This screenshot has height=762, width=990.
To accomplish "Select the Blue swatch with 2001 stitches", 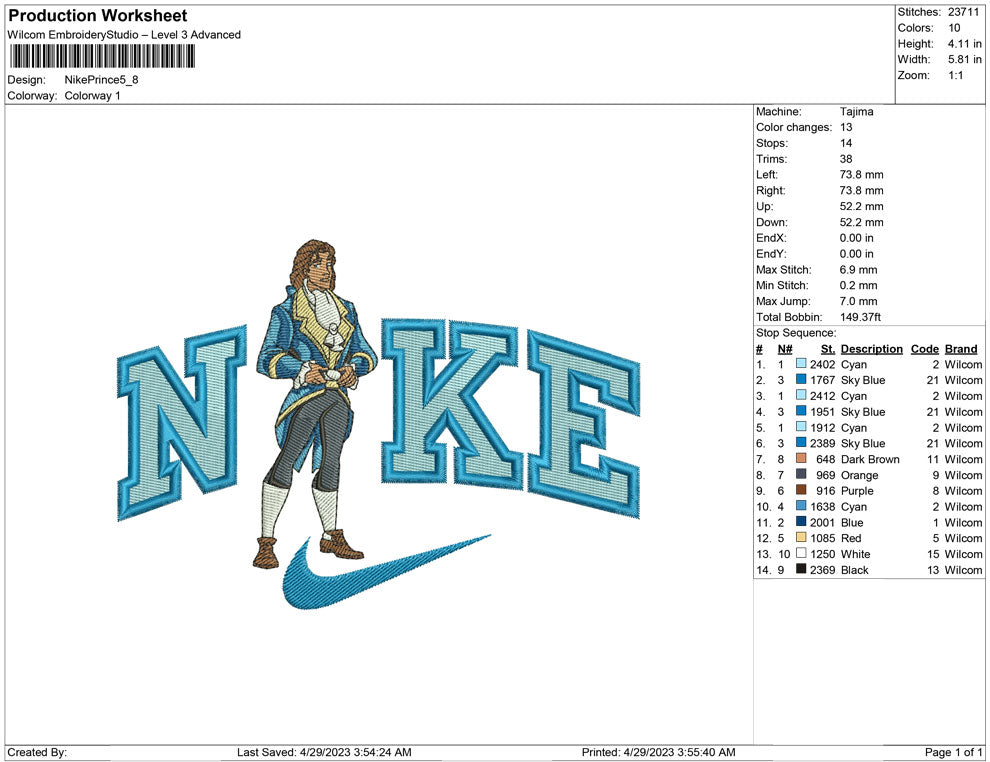I will click(x=801, y=522).
